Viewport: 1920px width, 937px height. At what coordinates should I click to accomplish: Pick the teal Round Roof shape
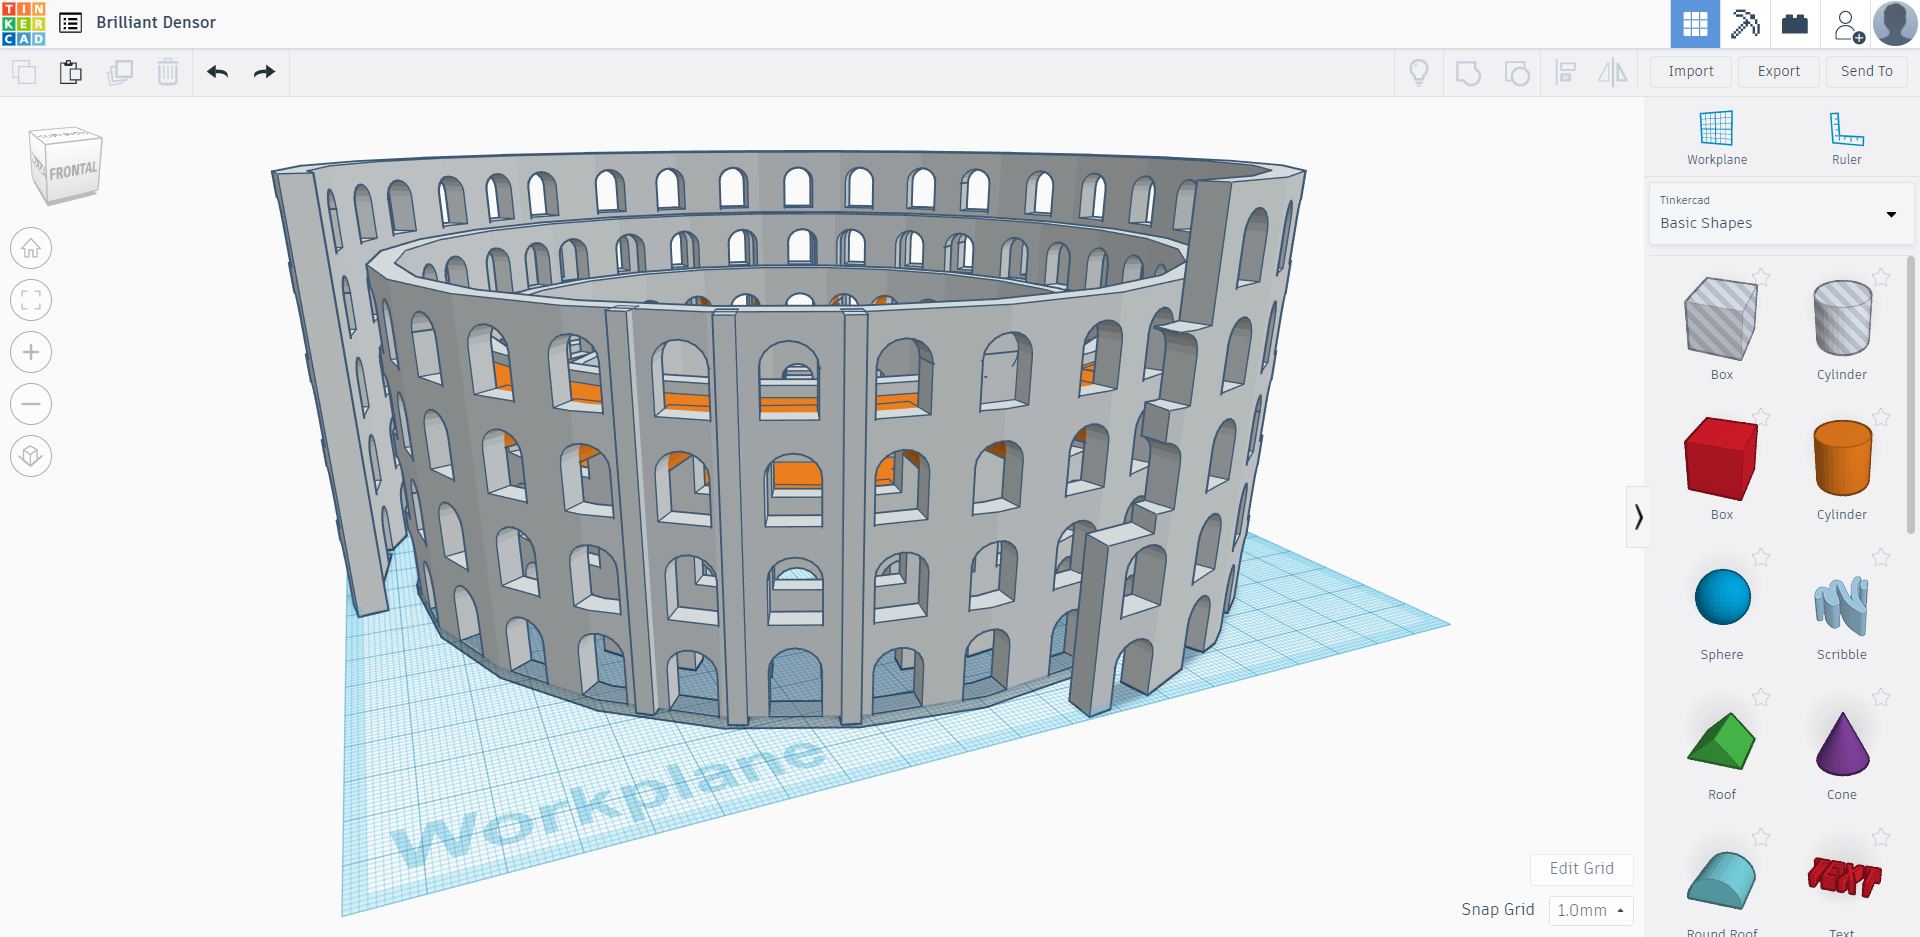(x=1721, y=880)
